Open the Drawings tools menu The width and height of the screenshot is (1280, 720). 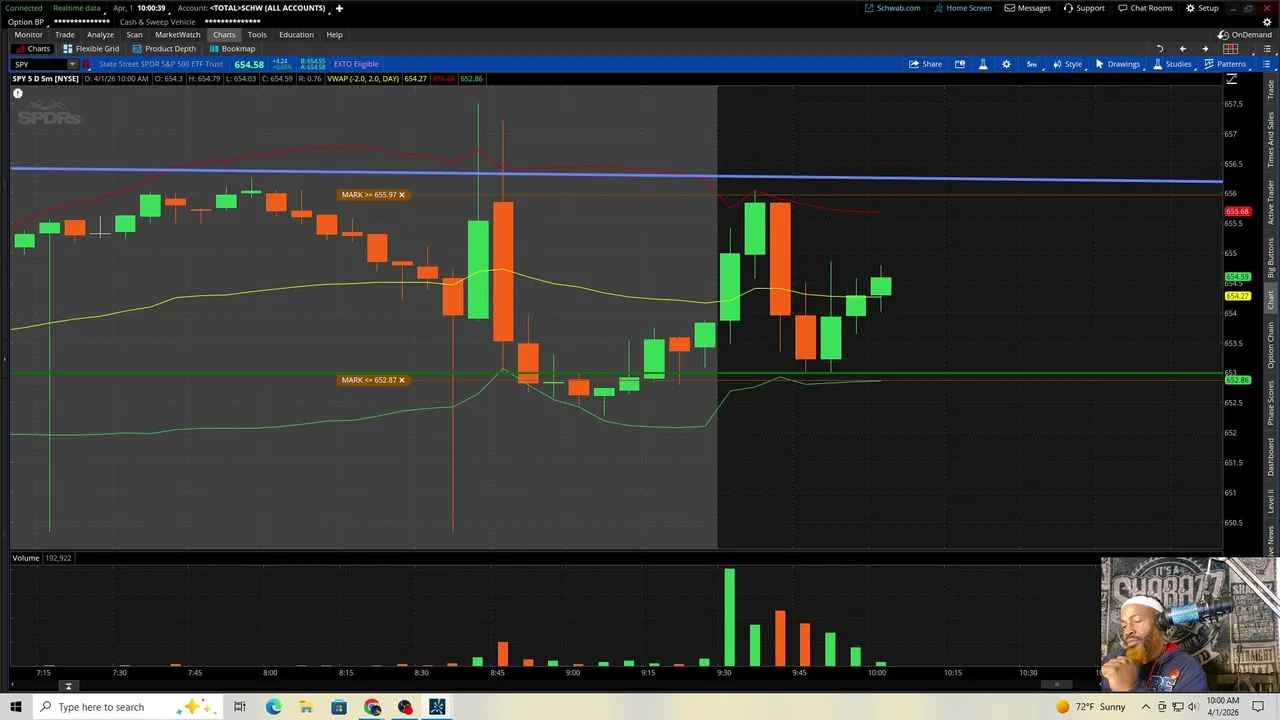point(1117,64)
